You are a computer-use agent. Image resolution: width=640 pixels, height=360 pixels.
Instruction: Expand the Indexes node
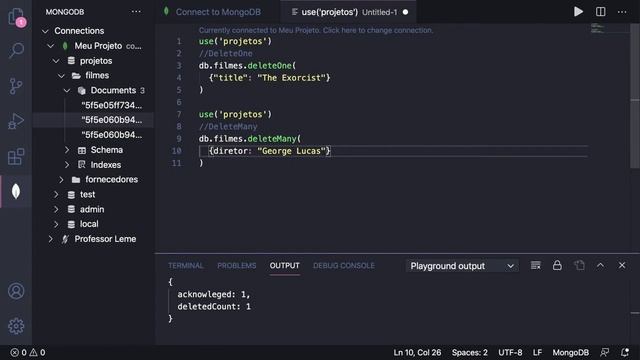coord(67,165)
